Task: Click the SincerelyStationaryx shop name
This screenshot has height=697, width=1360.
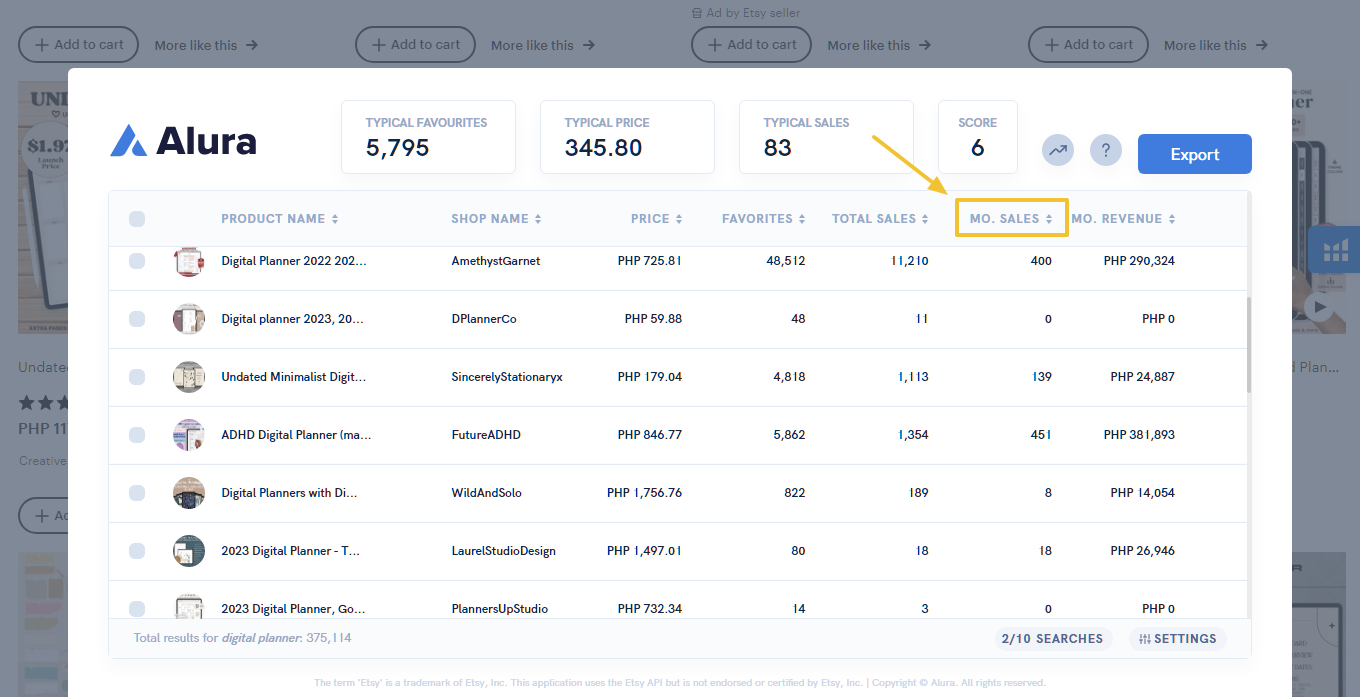Action: pyautogui.click(x=507, y=377)
